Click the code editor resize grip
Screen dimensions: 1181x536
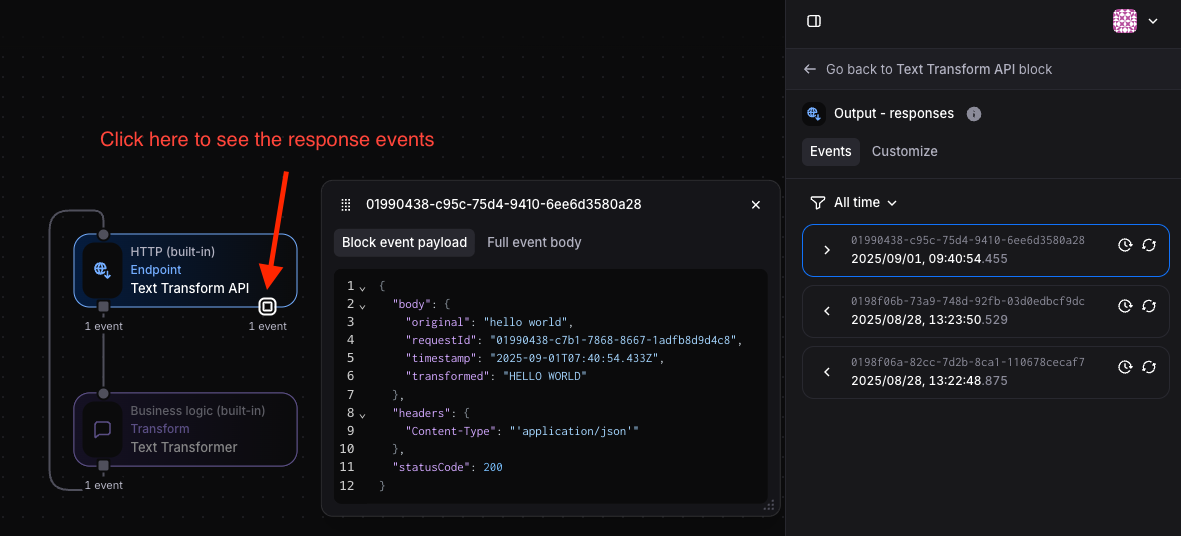(770, 505)
